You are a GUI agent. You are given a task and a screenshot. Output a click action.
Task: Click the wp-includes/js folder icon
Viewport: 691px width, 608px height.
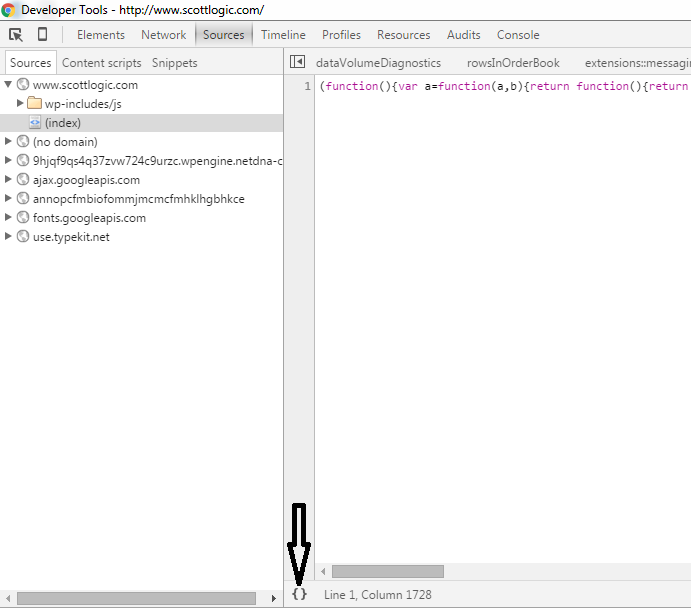click(x=34, y=104)
